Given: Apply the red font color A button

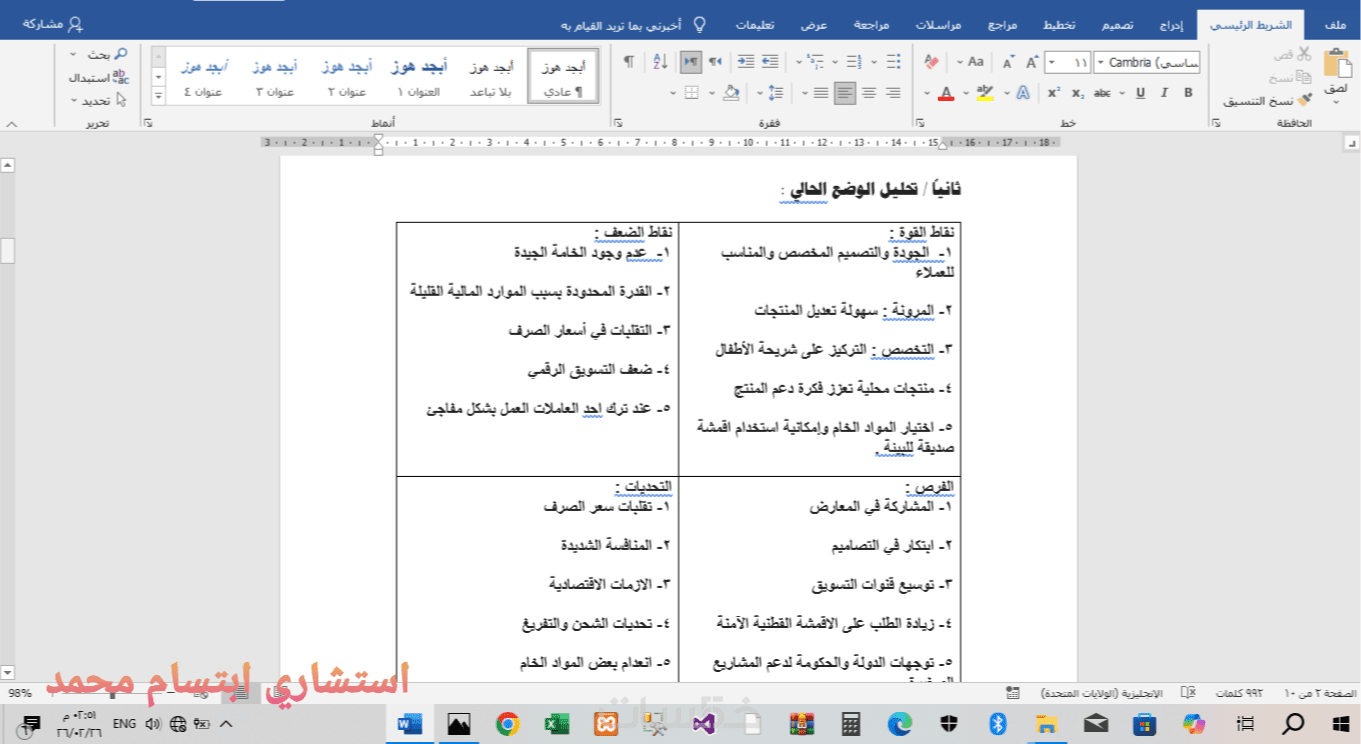Looking at the screenshot, I should (946, 93).
